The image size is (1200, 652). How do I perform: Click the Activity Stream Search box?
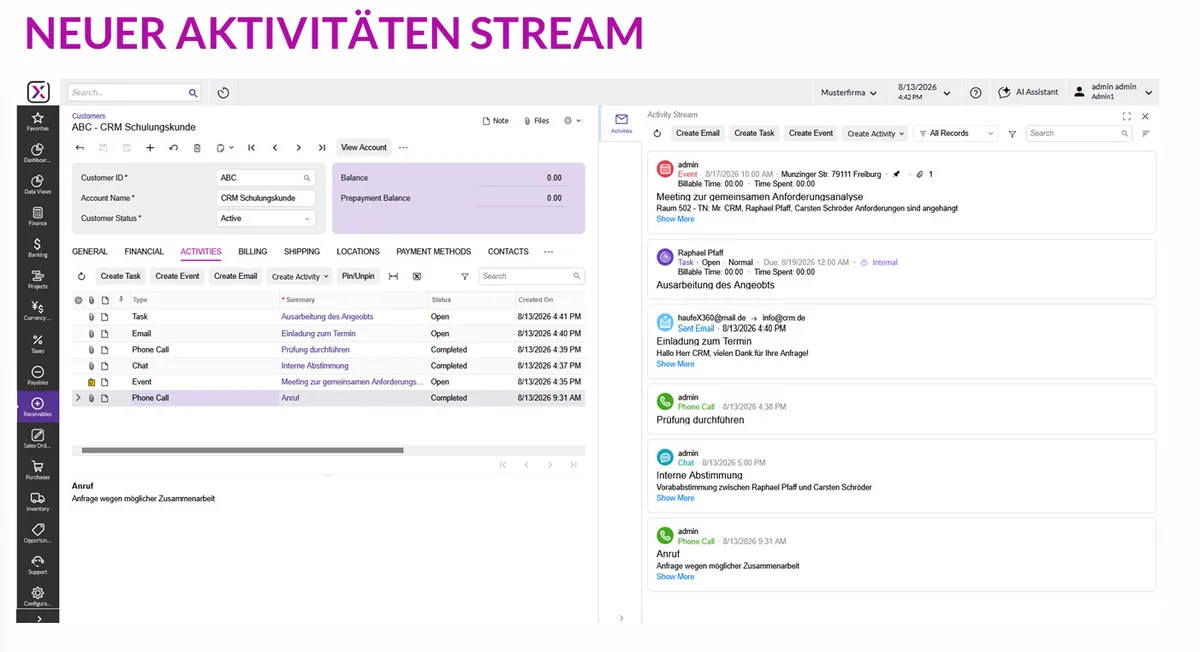click(1079, 133)
